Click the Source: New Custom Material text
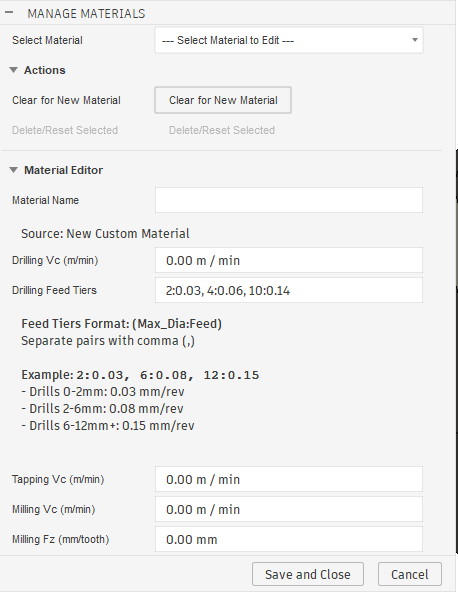This screenshot has width=458, height=593. click(x=105, y=234)
